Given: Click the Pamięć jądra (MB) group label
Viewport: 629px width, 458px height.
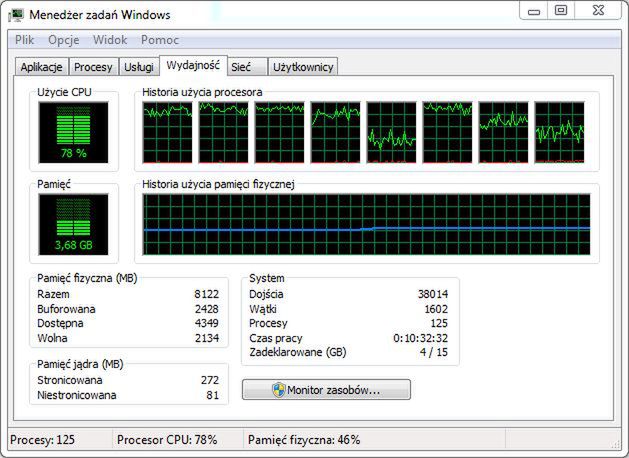Looking at the screenshot, I should click(x=80, y=364).
